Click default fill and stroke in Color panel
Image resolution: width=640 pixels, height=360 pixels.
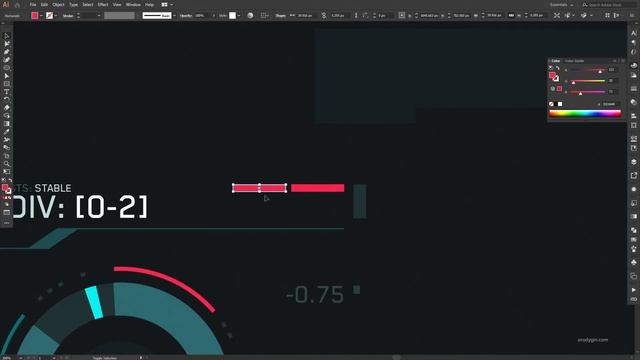click(x=551, y=68)
